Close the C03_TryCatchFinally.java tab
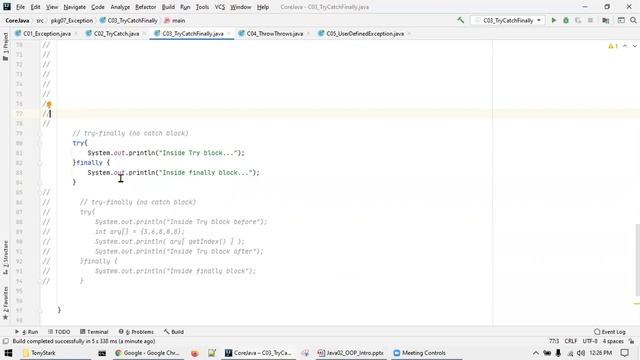 pyautogui.click(x=229, y=33)
